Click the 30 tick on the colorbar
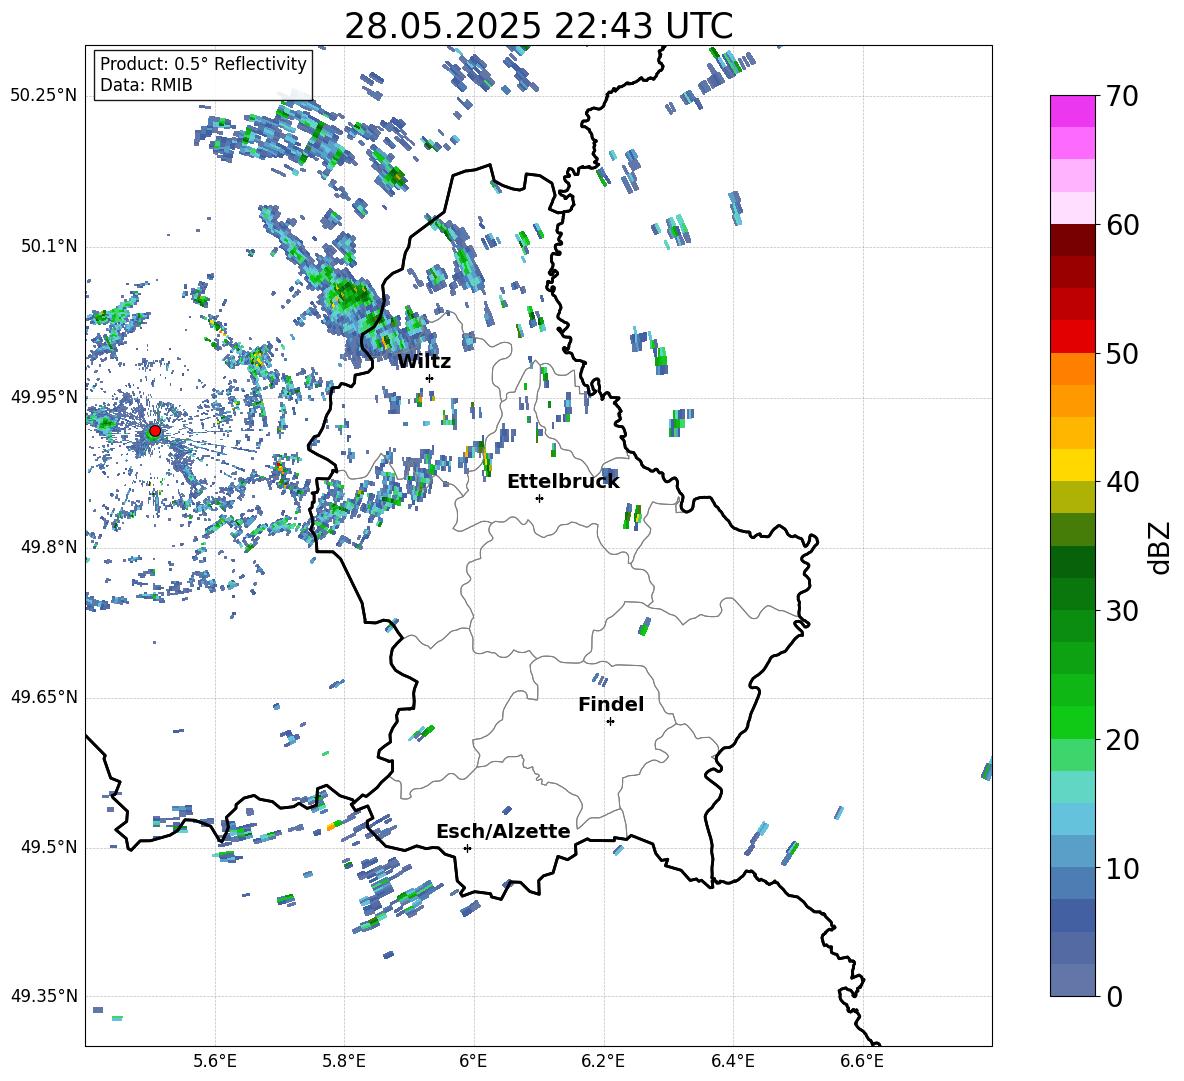This screenshot has width=1184, height=1081. coord(1121,611)
